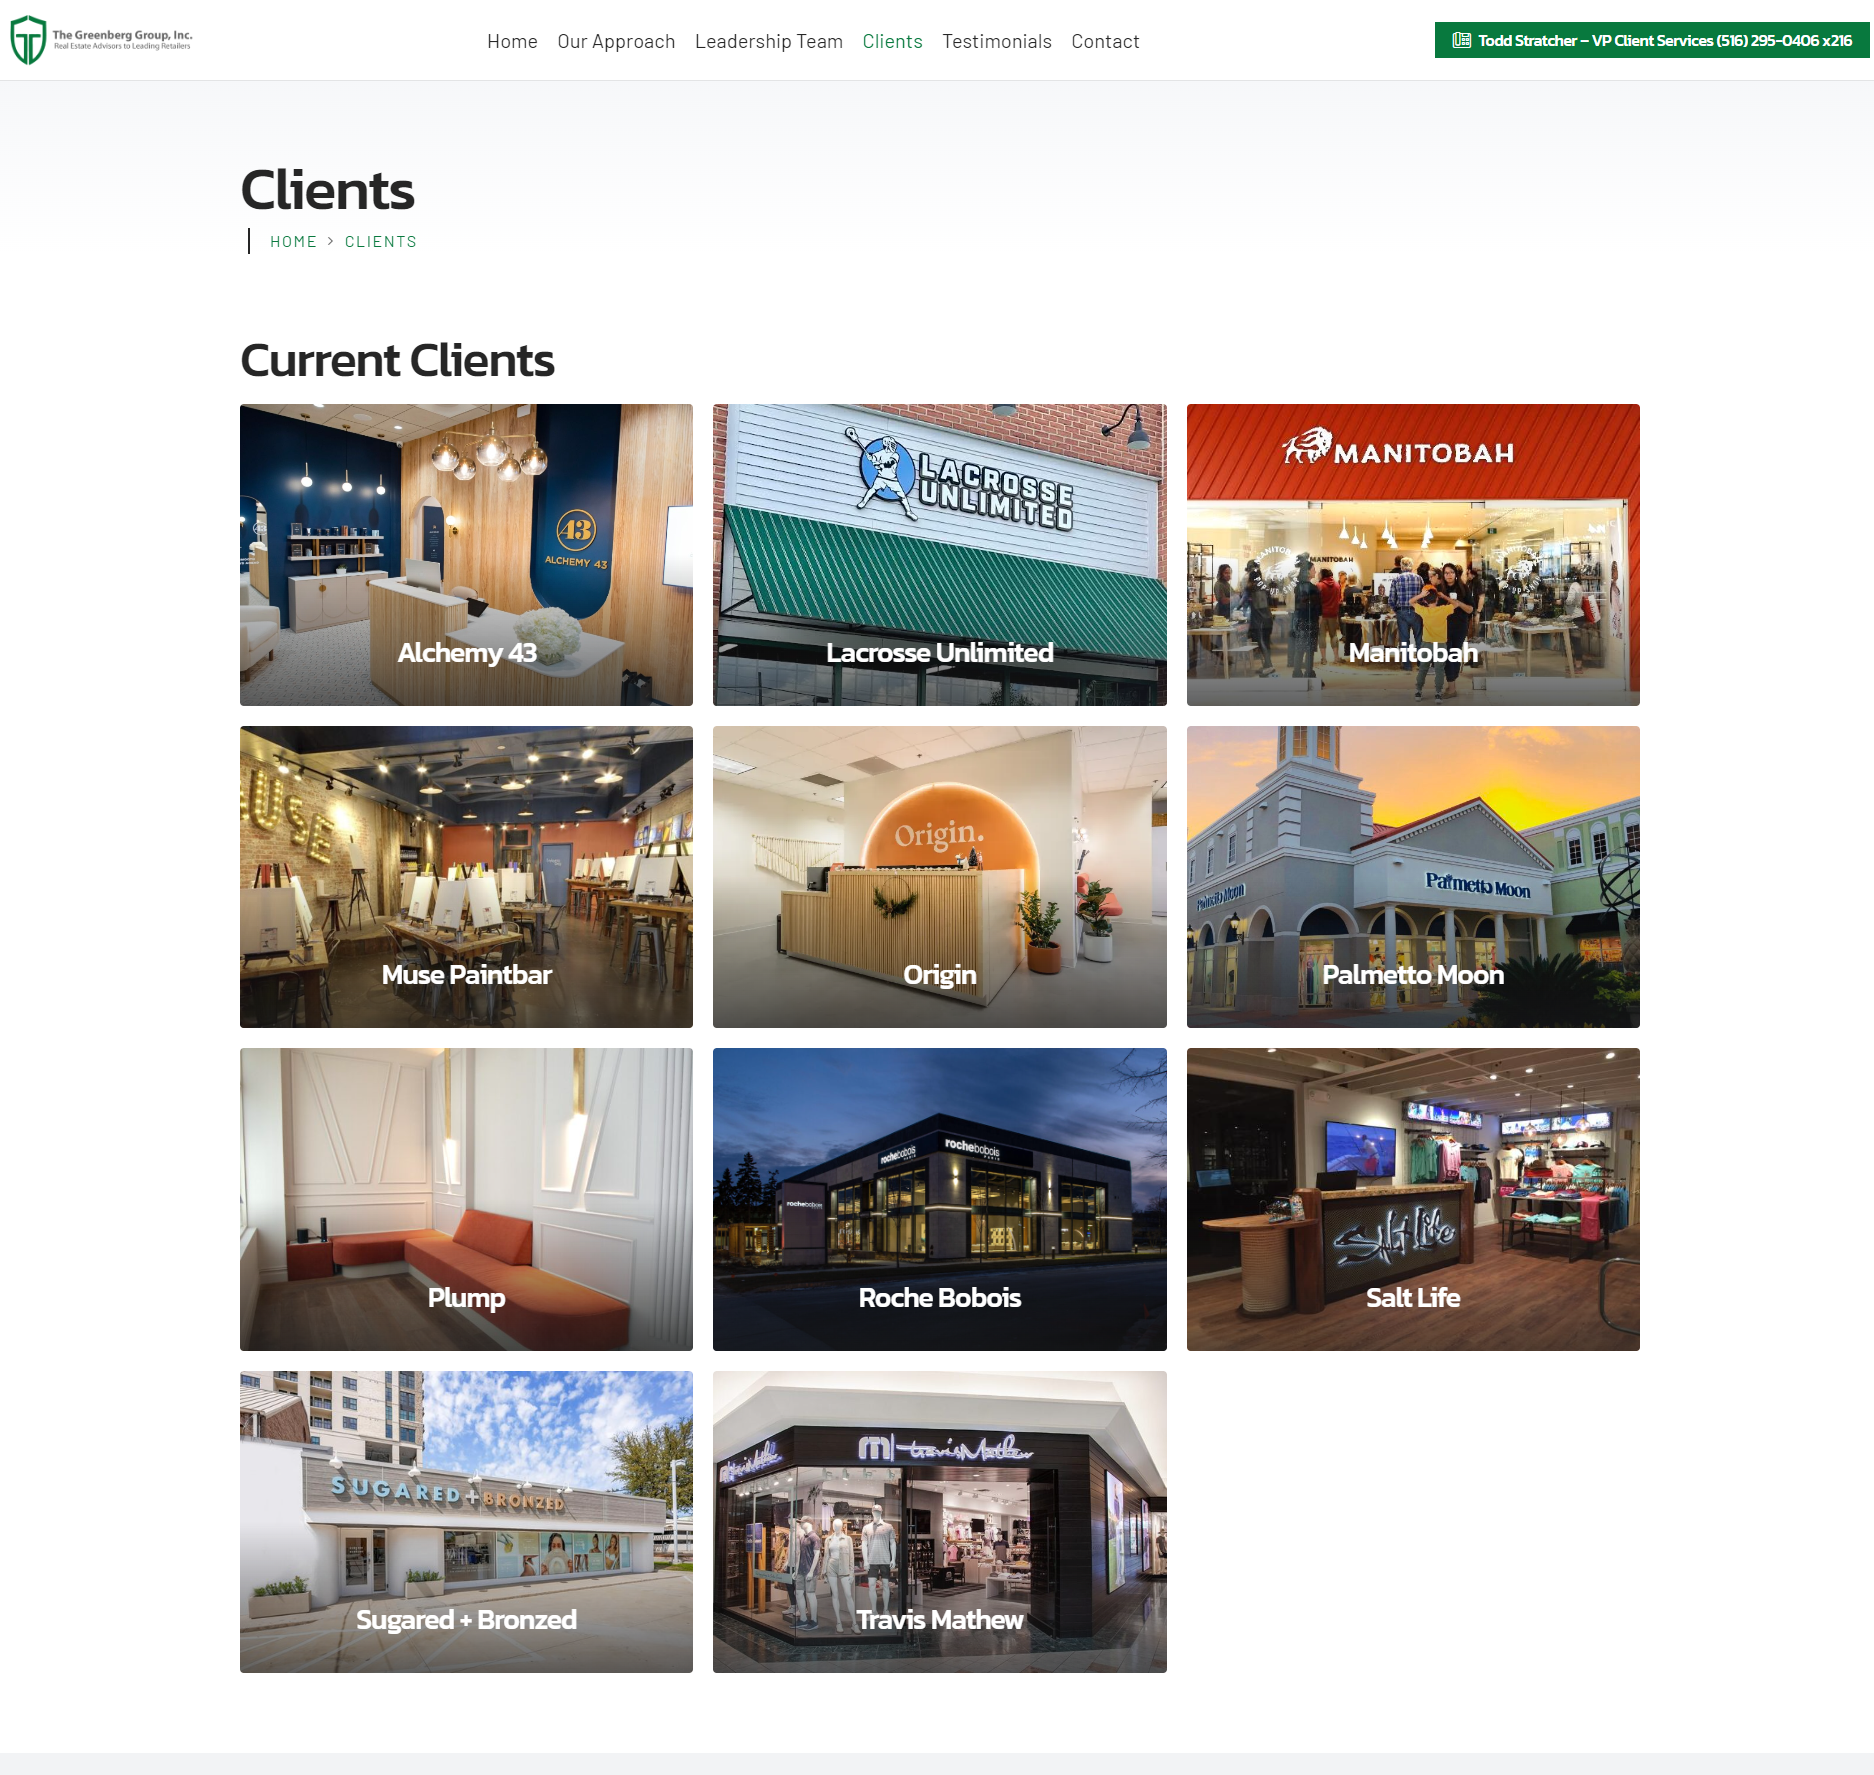Click the Greenberg Group shield logo

click(28, 40)
